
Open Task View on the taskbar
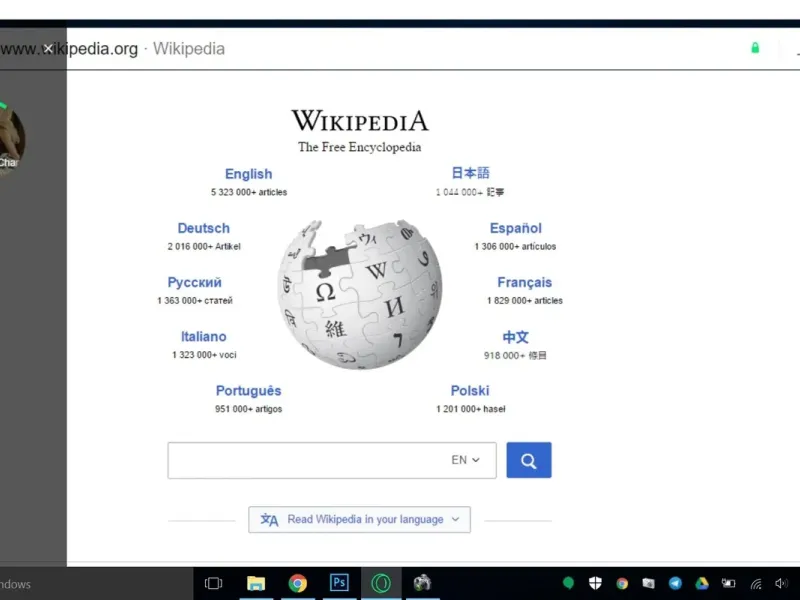pyautogui.click(x=213, y=583)
